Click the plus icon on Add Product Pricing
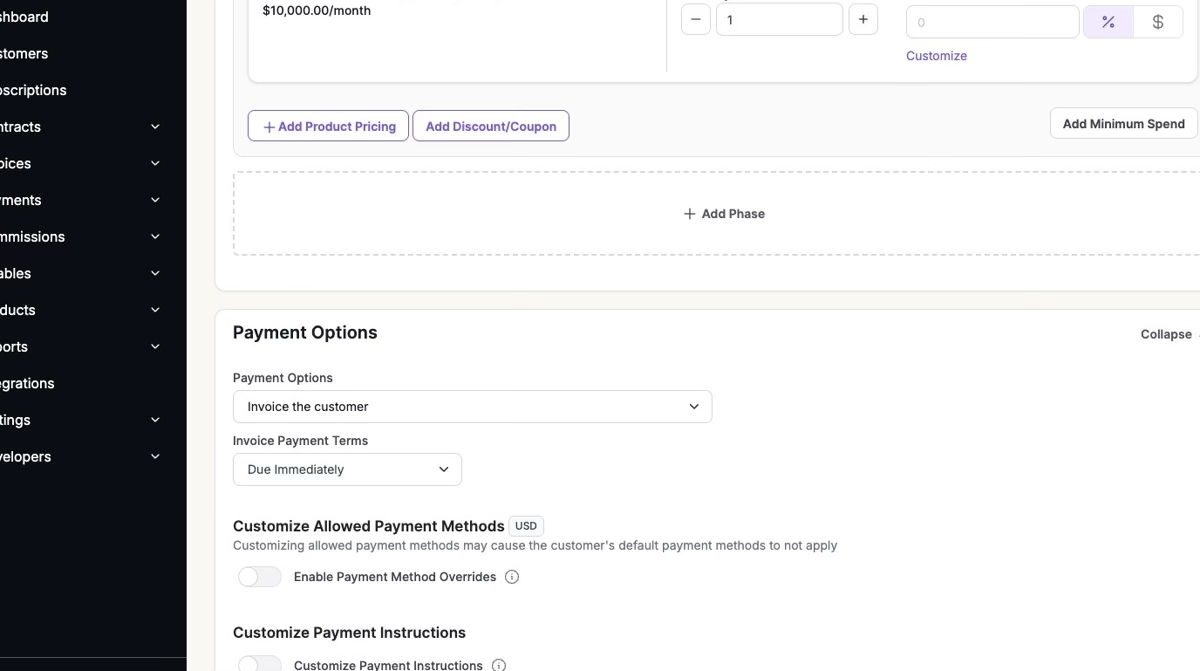Viewport: 1200px width, 671px height. (x=269, y=127)
